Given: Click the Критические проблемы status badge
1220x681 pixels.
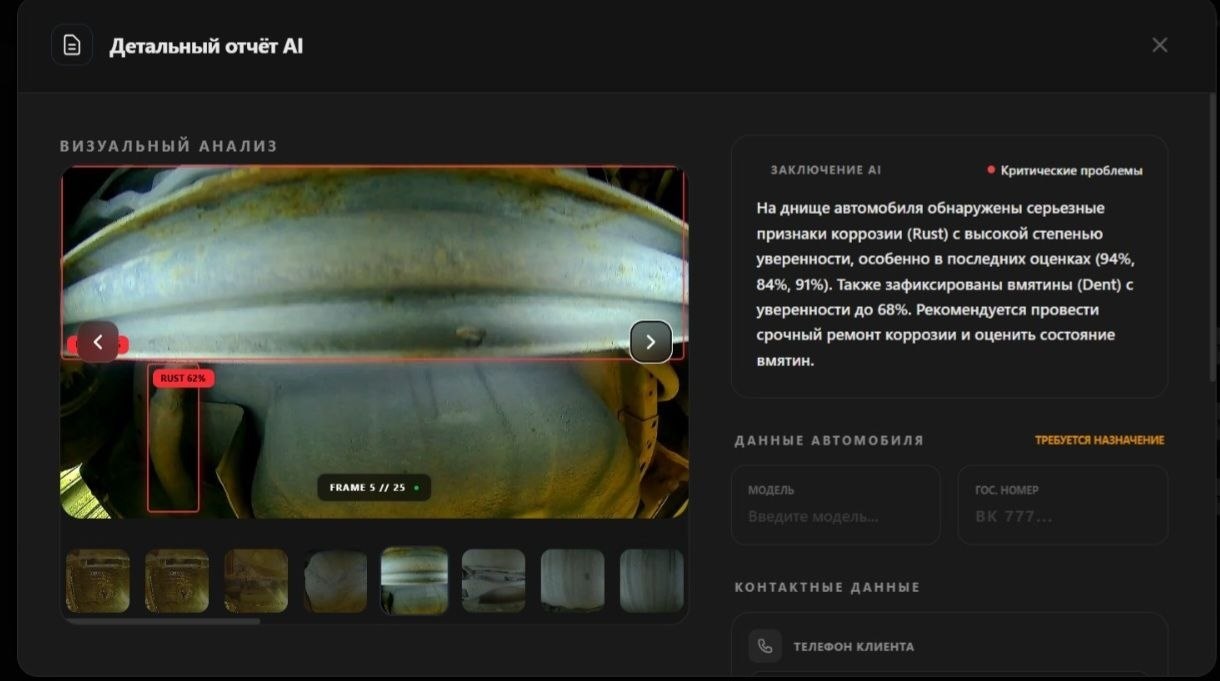Looking at the screenshot, I should [1065, 171].
